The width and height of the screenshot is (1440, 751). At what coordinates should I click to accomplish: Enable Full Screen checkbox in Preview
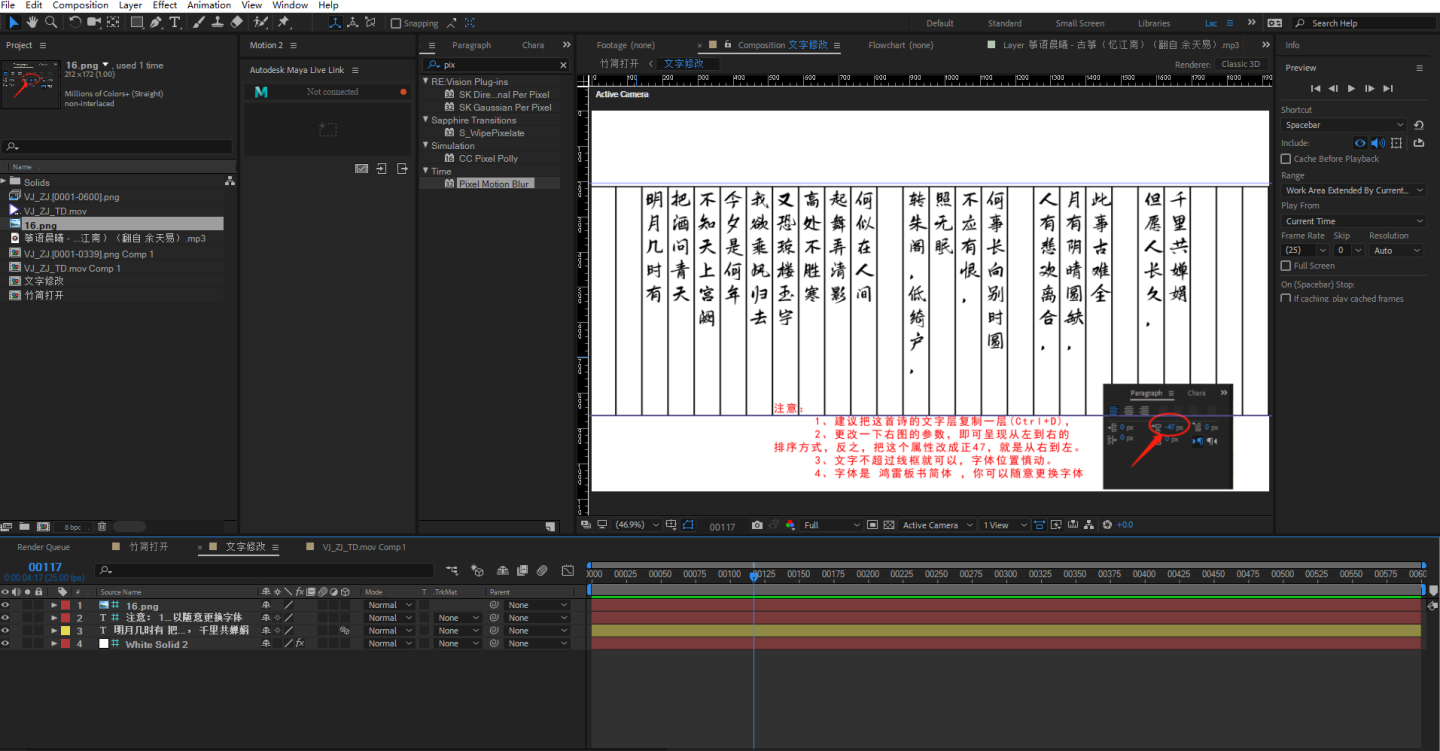click(x=1286, y=266)
